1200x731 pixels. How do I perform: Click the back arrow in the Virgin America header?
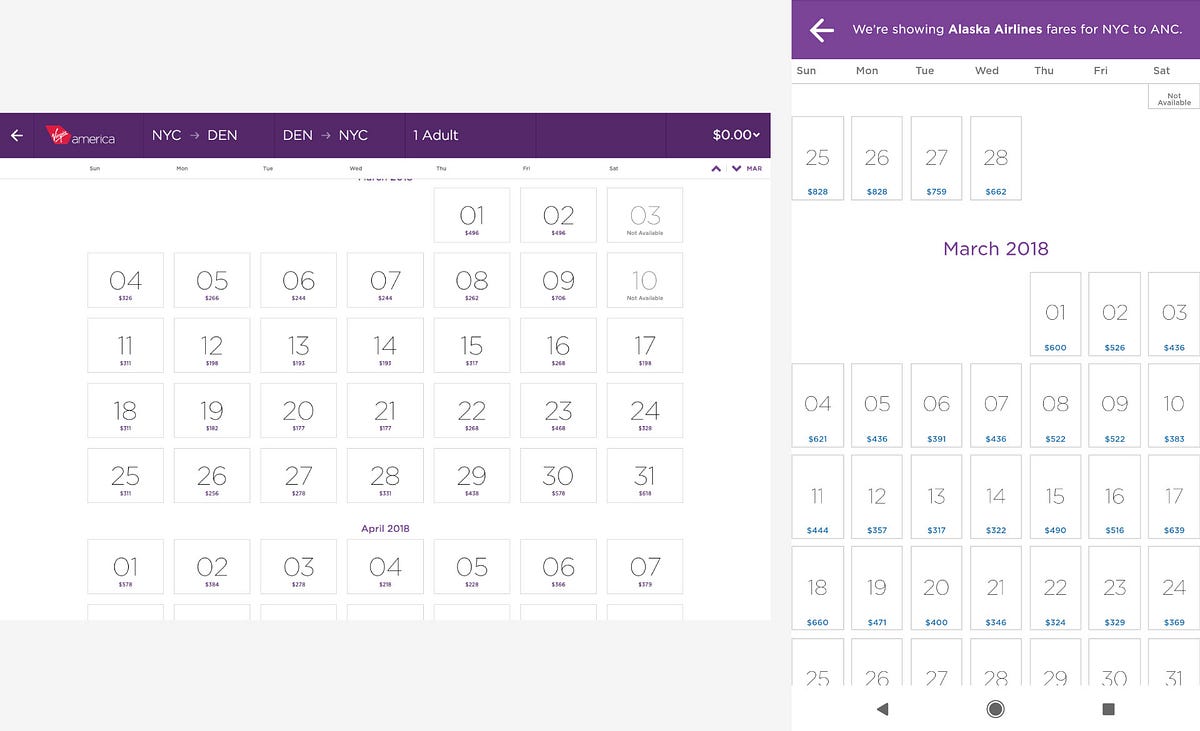pyautogui.click(x=16, y=135)
